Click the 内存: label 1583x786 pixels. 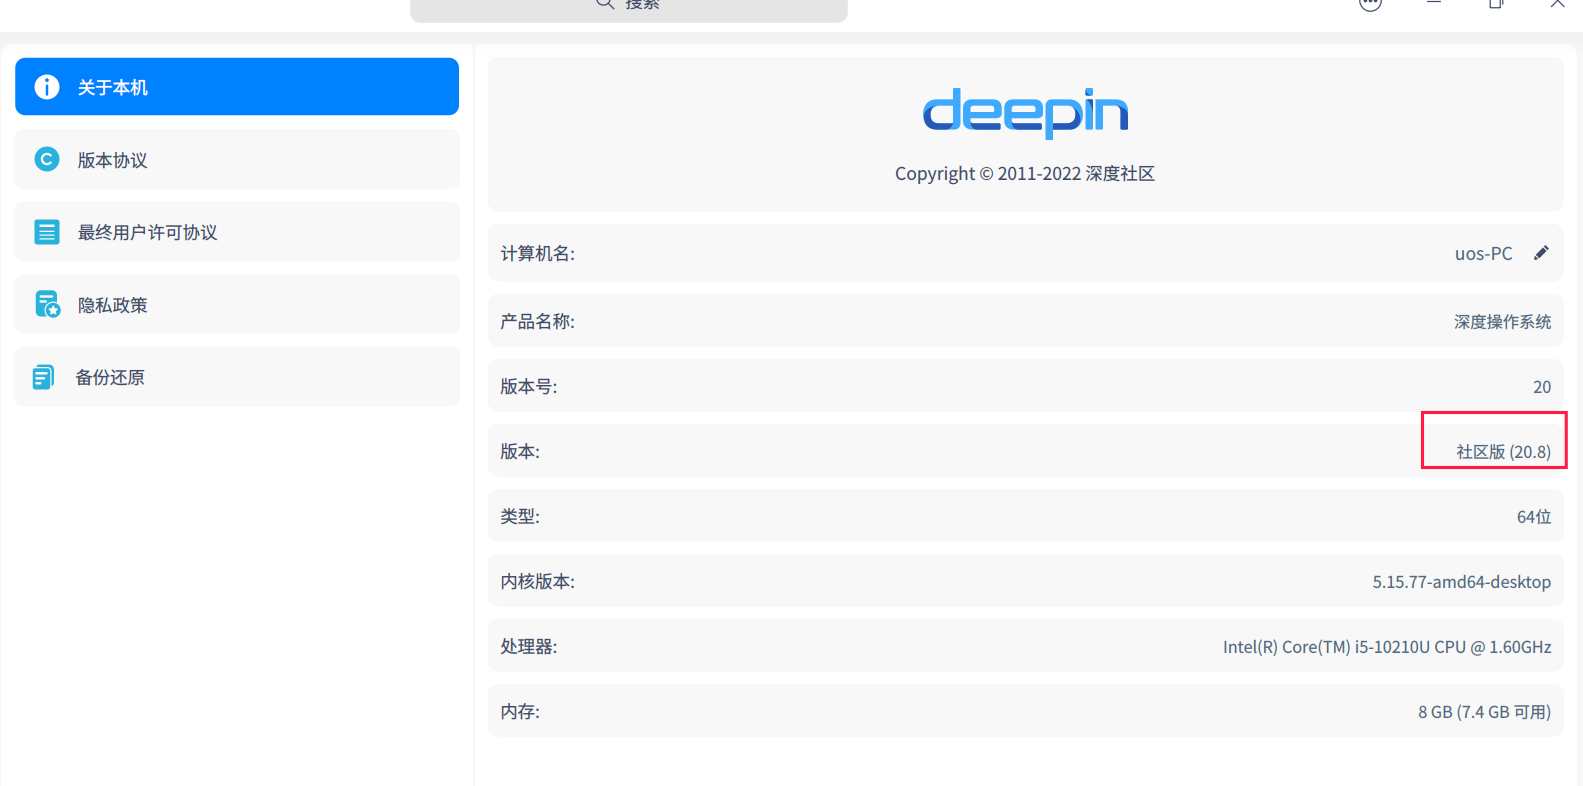[x=520, y=712]
